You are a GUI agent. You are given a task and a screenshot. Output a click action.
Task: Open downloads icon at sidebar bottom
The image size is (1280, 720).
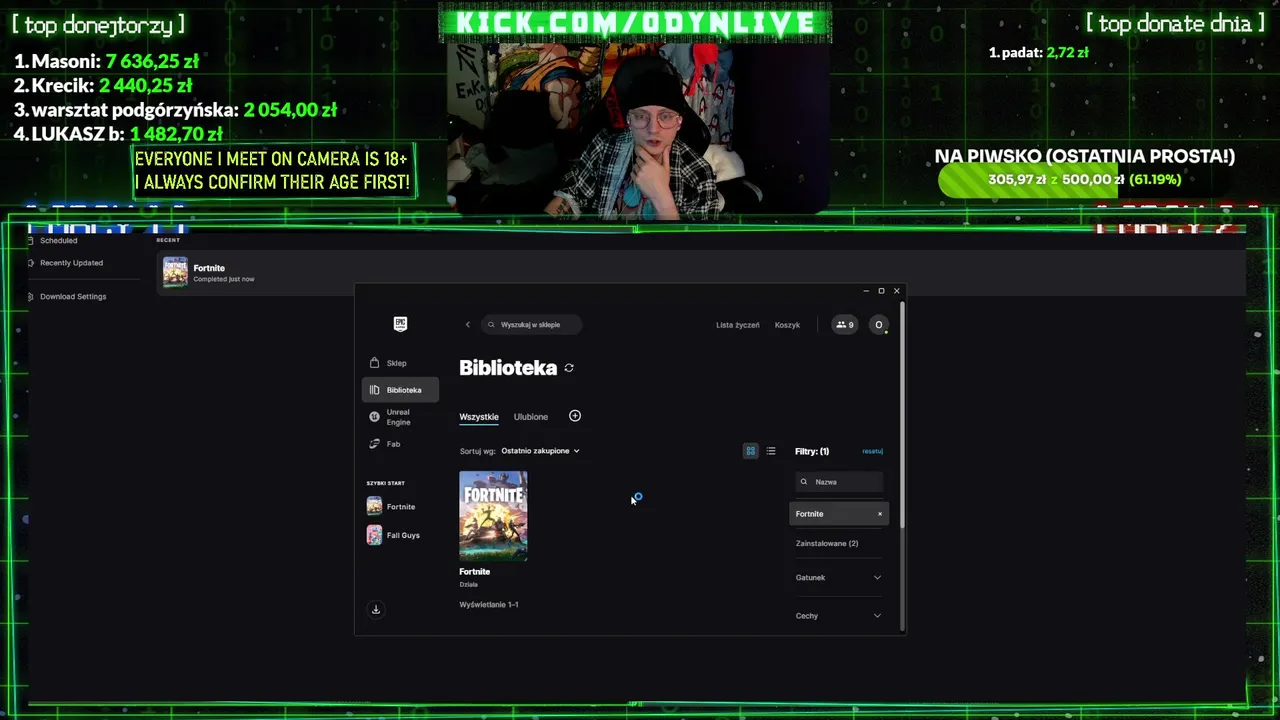376,609
